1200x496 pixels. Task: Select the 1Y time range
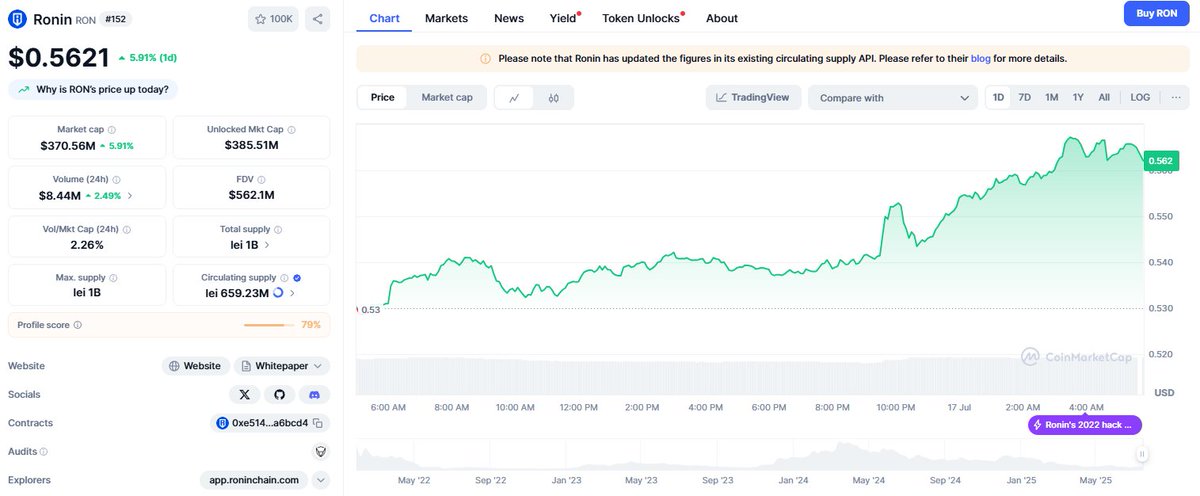point(1078,97)
